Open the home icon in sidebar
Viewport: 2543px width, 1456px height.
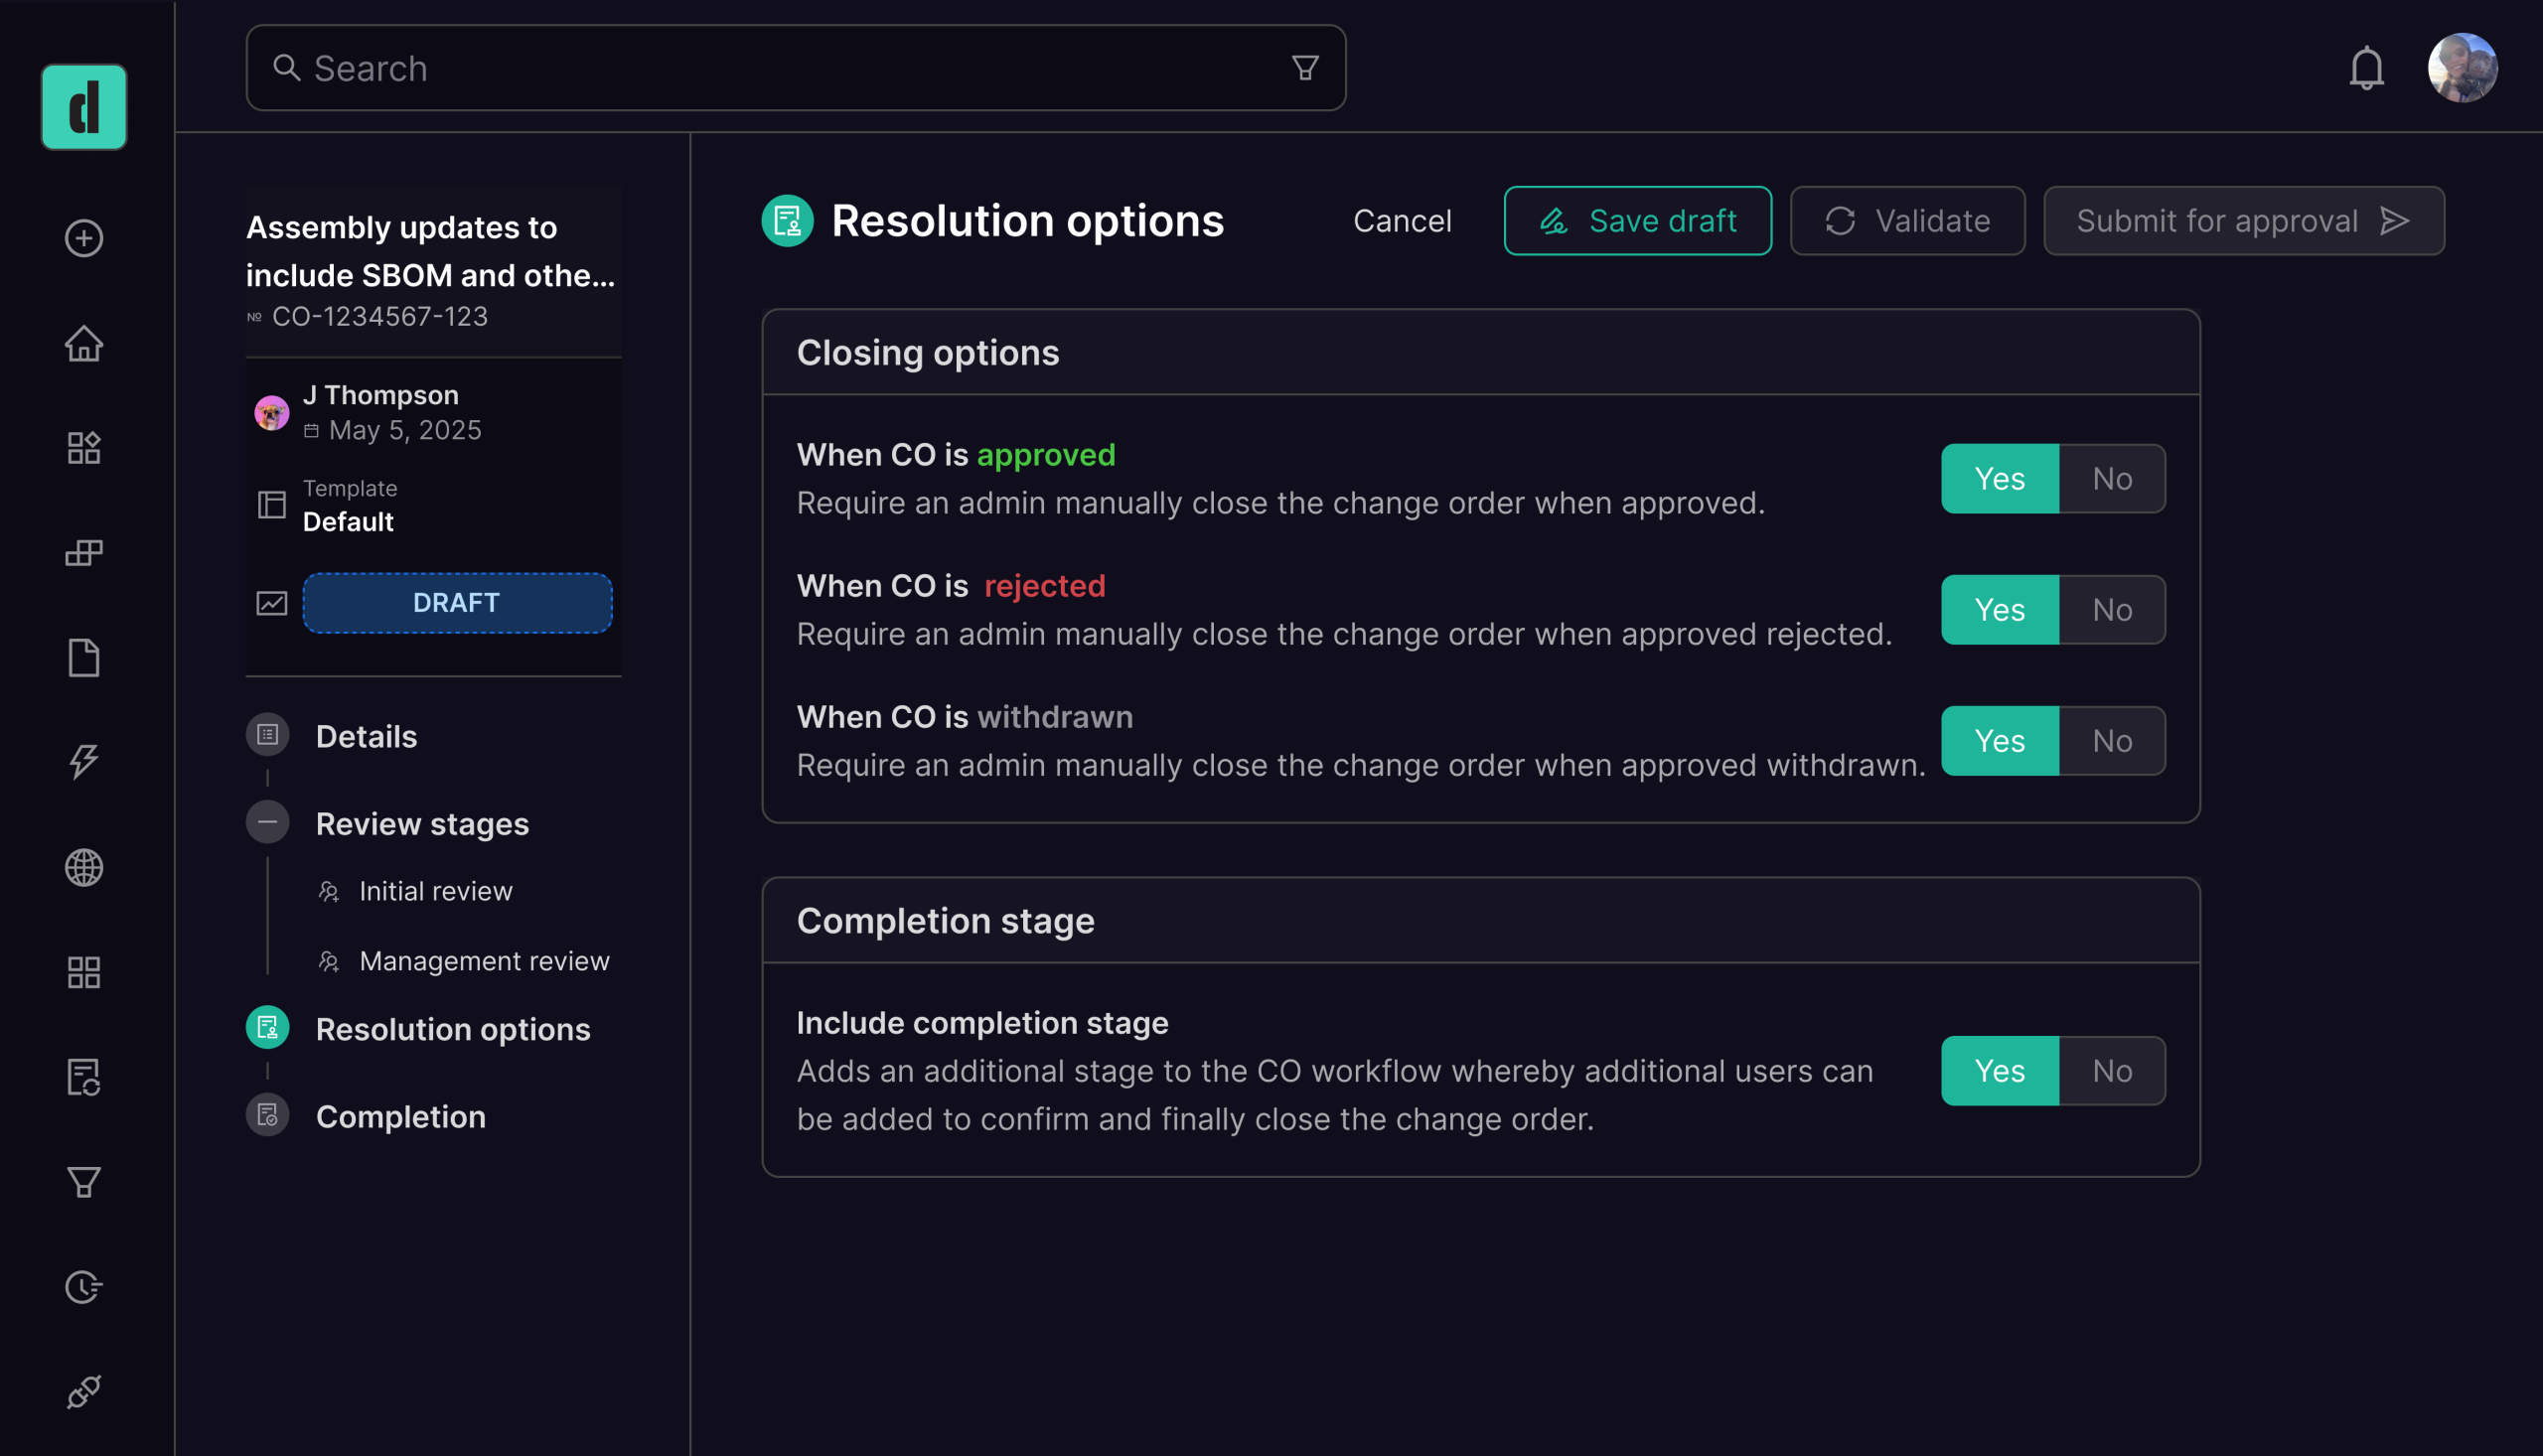pos(84,343)
